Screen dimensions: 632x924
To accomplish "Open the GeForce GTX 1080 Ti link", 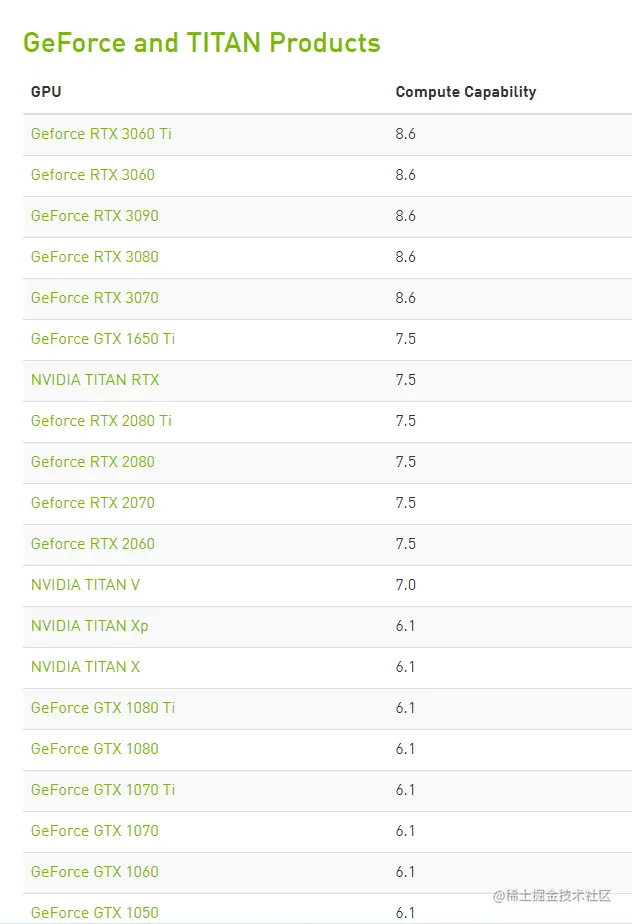I will point(103,708).
